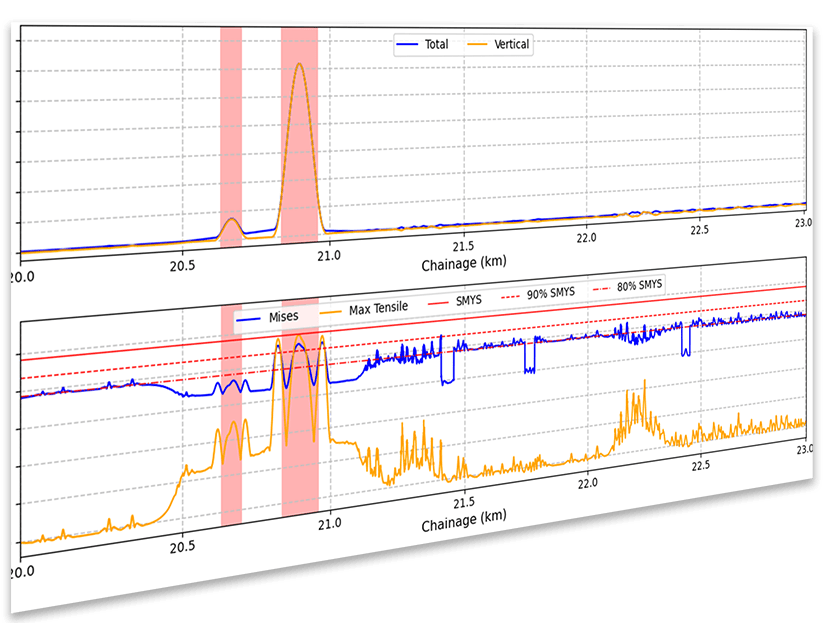Click the "Mises" legend label
This screenshot has width=828, height=623.
[x=284, y=317]
